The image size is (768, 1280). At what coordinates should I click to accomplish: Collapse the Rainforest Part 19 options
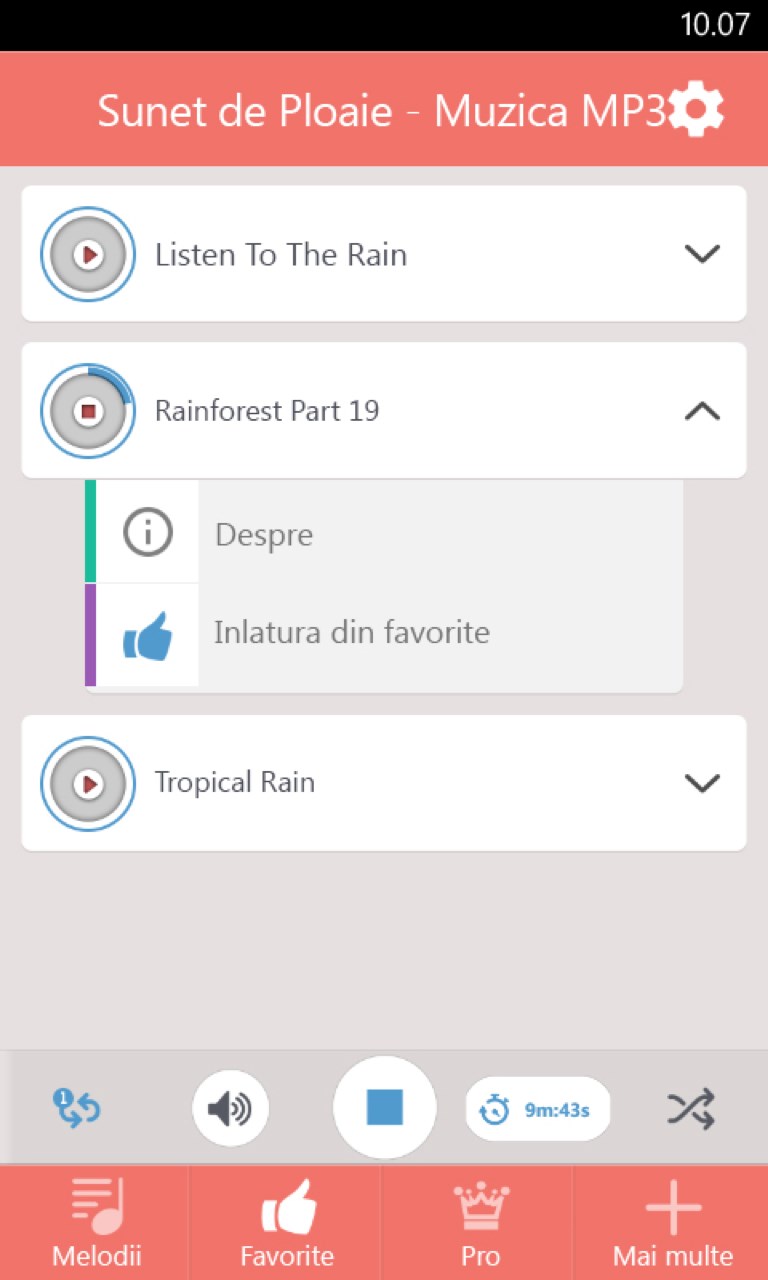(x=702, y=411)
